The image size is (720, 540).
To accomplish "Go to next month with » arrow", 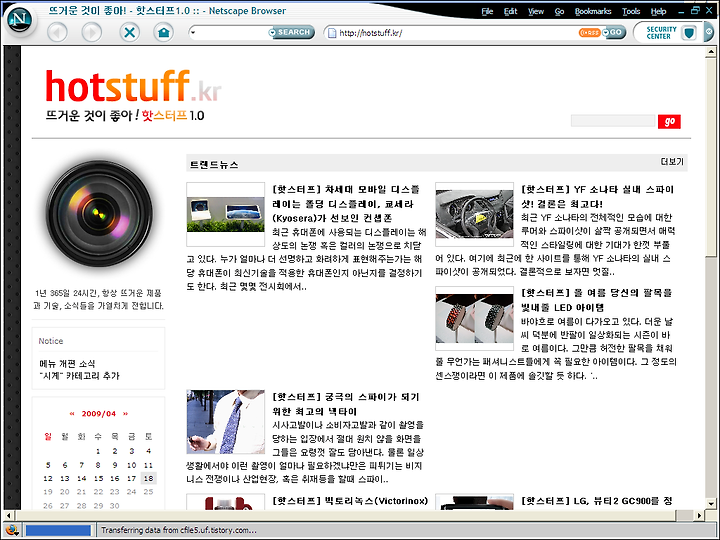I will 125,414.
